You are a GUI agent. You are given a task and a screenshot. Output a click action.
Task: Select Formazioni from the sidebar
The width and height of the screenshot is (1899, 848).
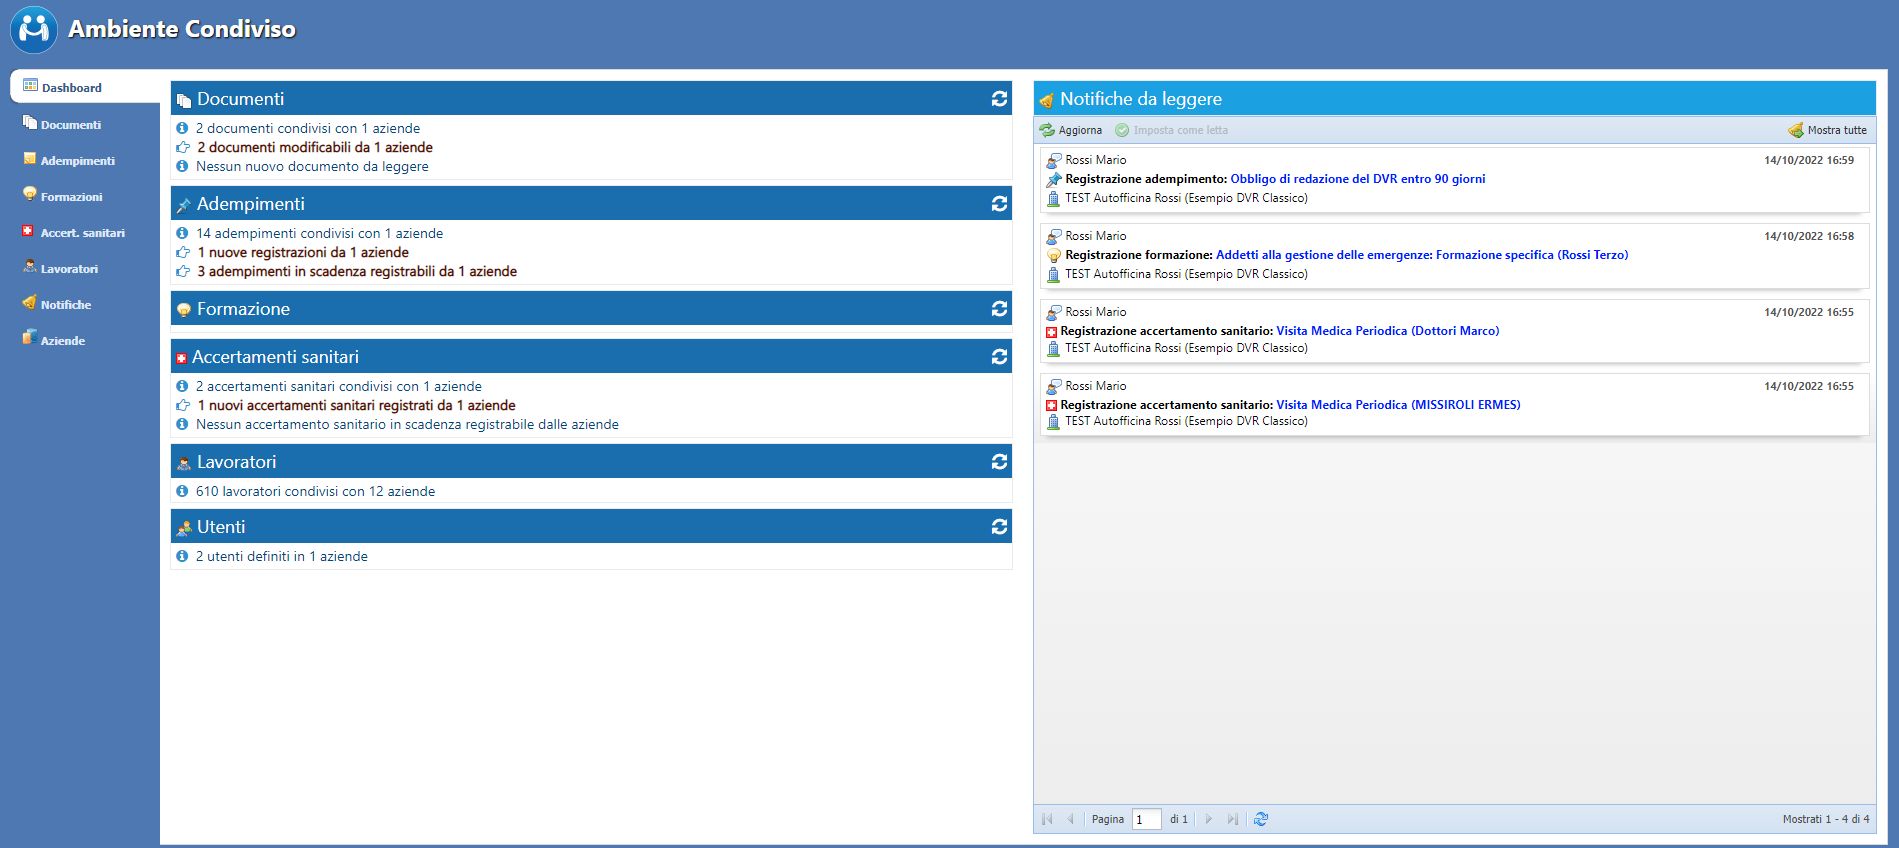point(71,197)
